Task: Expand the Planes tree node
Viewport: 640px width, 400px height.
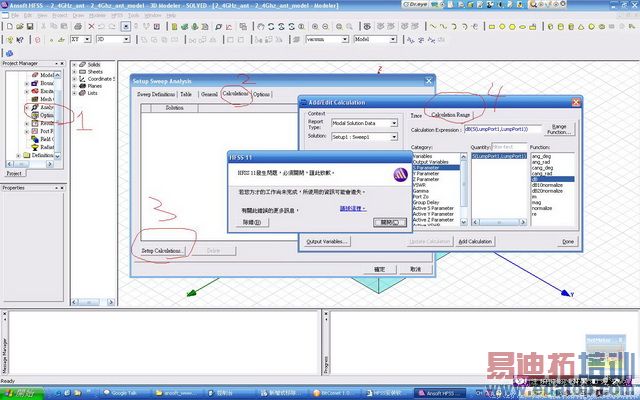Action: tap(74, 86)
